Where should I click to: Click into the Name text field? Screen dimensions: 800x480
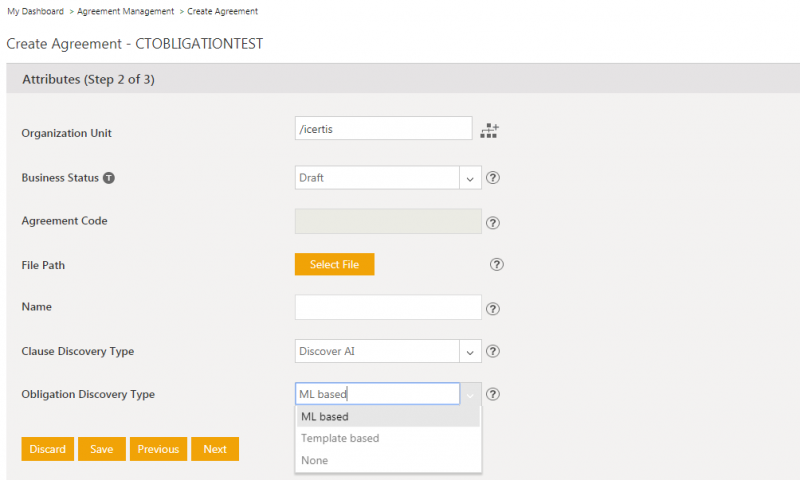point(388,307)
